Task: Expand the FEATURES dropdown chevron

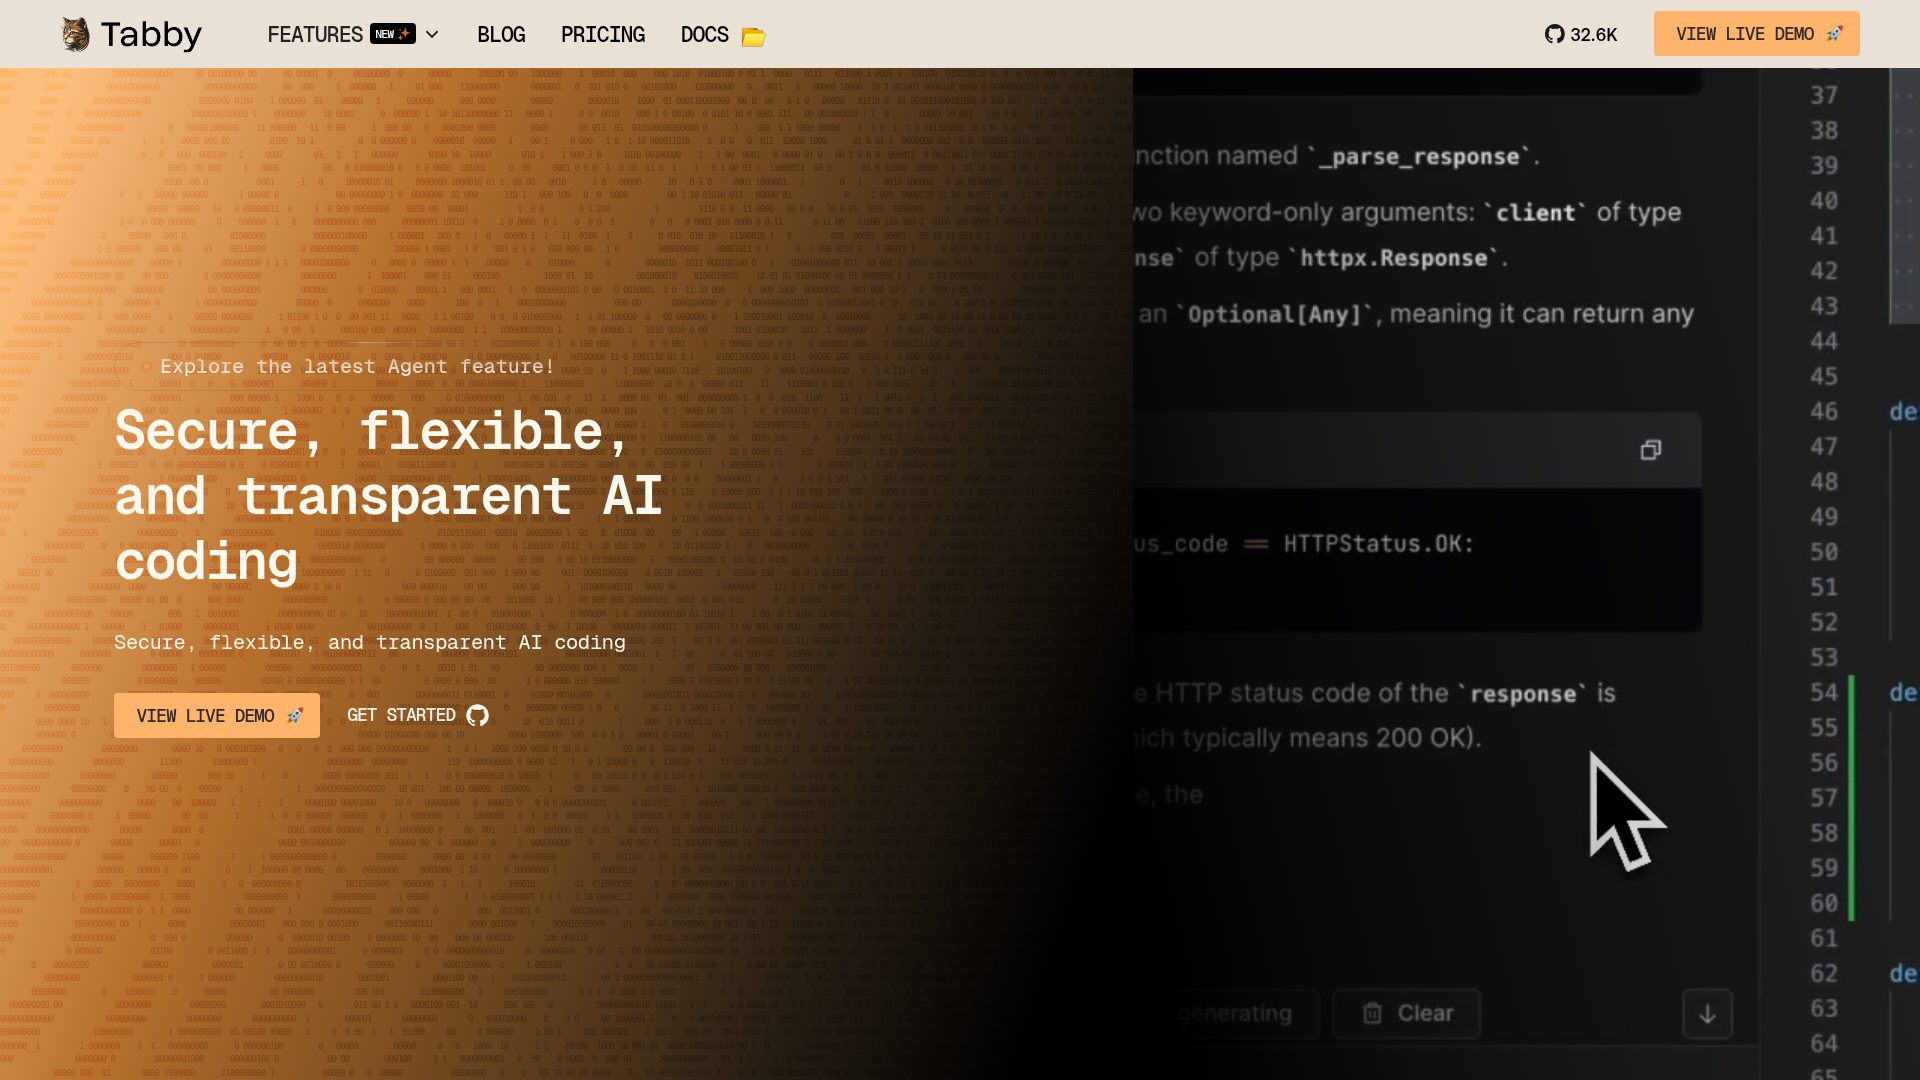Action: (x=431, y=34)
